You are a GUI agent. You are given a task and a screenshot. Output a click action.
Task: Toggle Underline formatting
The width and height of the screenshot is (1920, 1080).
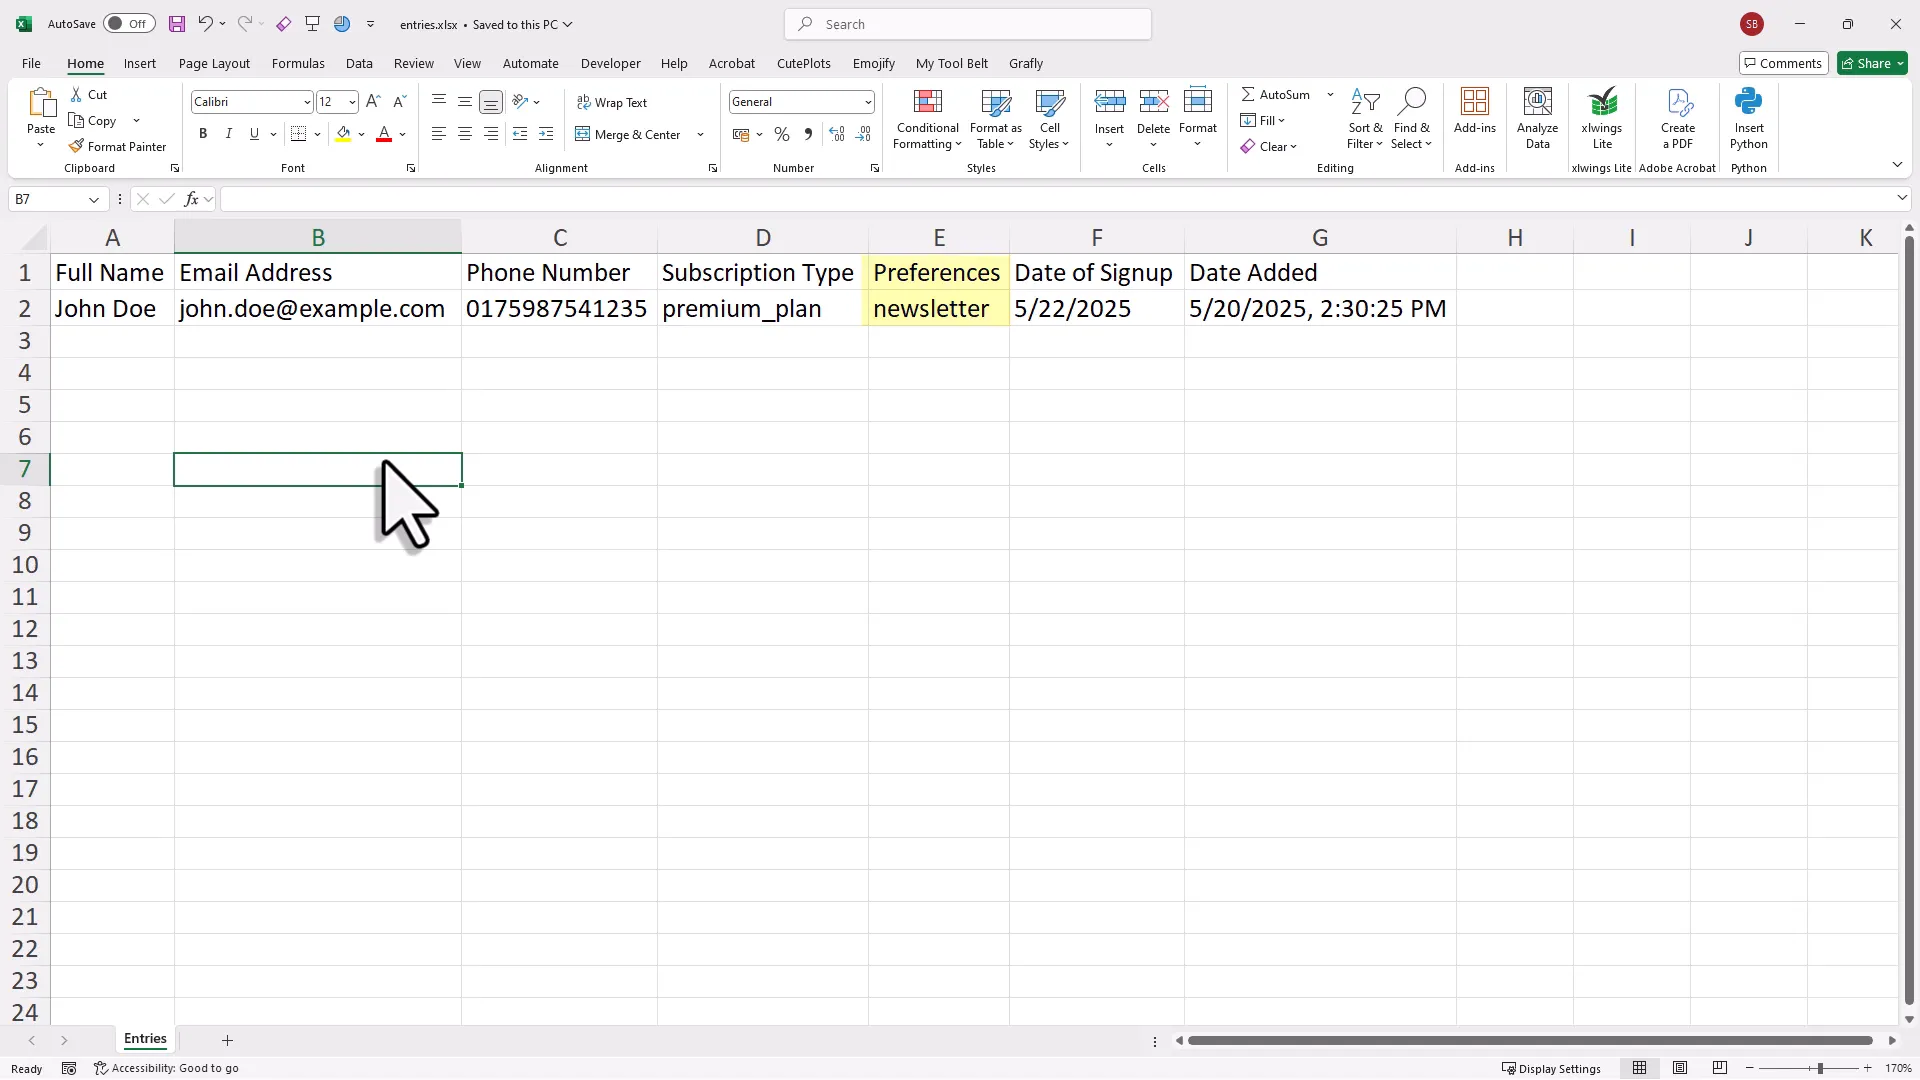pos(254,134)
